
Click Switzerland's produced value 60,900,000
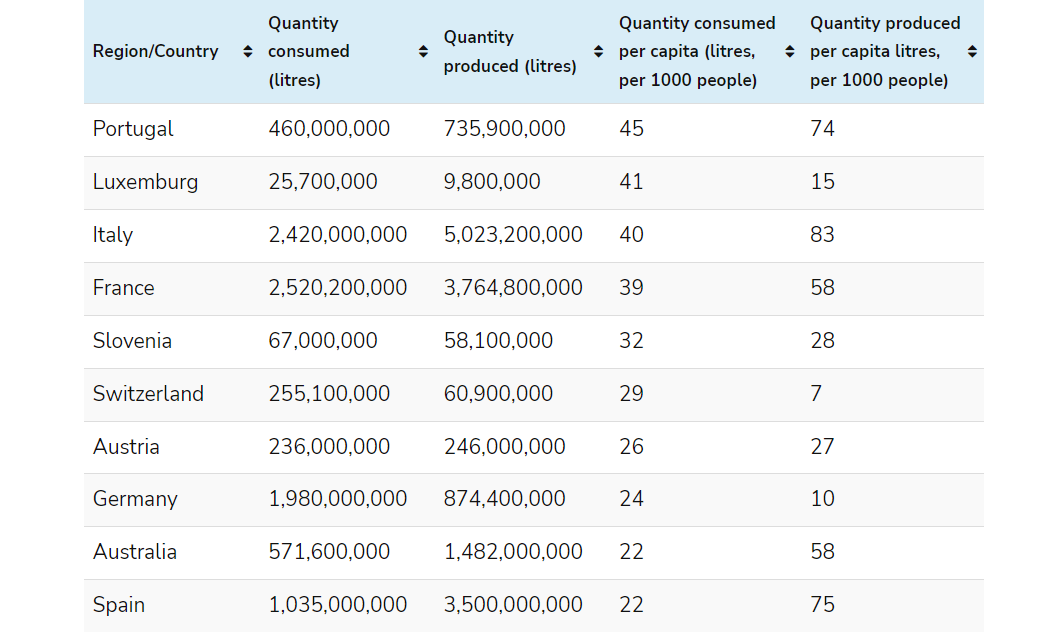499,394
